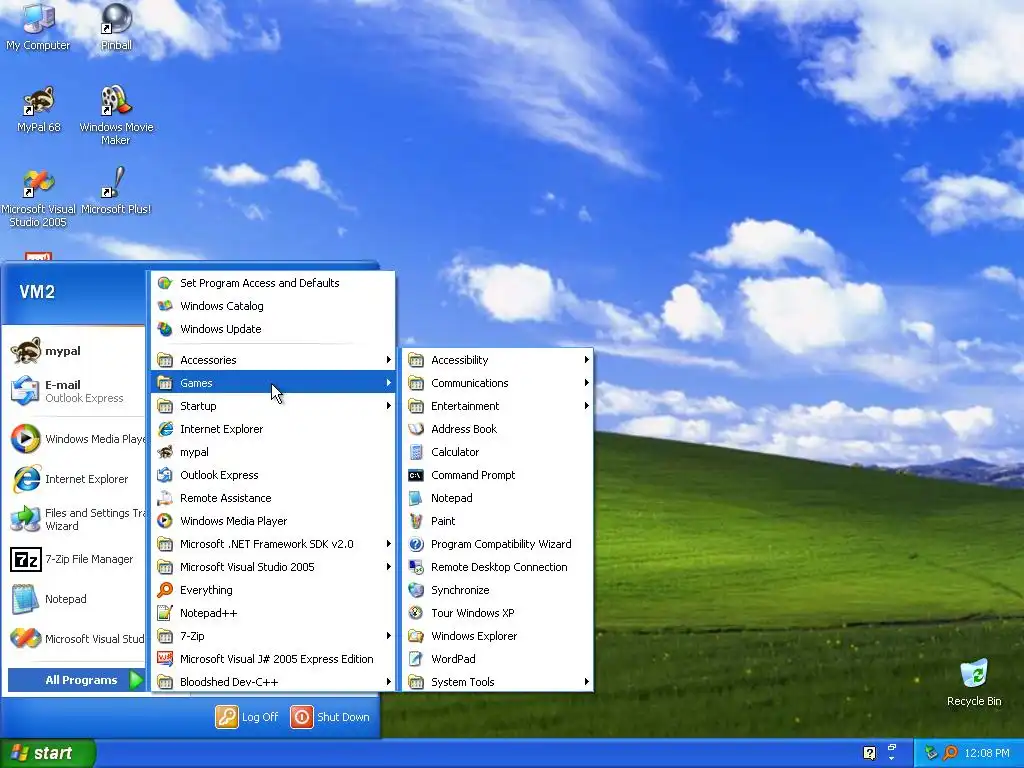Click the 12:08 PM taskbar clock

tap(987, 753)
